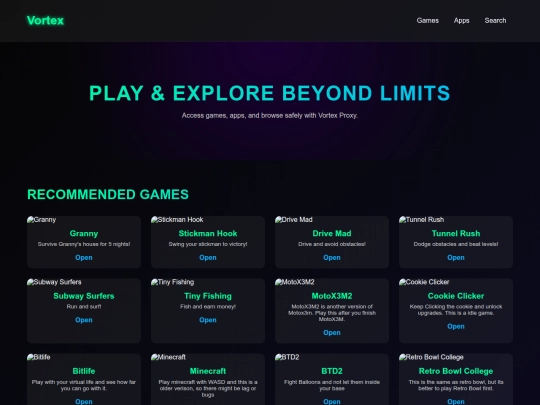The width and height of the screenshot is (540, 405).
Task: Click the 'Fight Balloons' BTD2 description
Action: coord(332,385)
